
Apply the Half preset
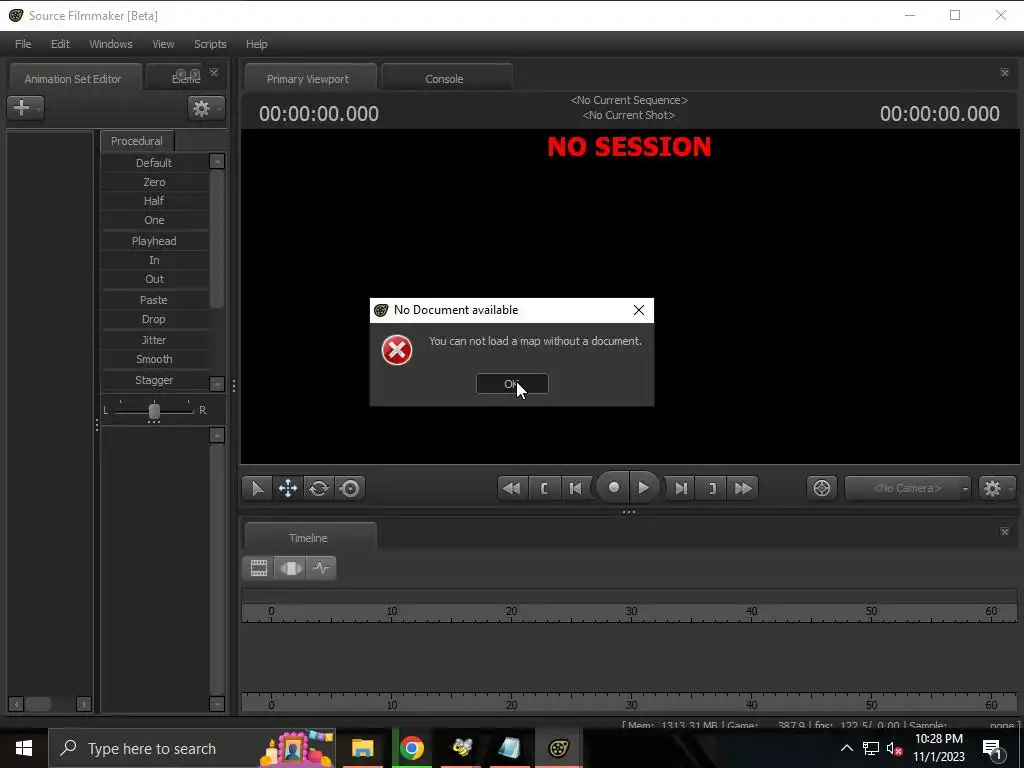[154, 200]
